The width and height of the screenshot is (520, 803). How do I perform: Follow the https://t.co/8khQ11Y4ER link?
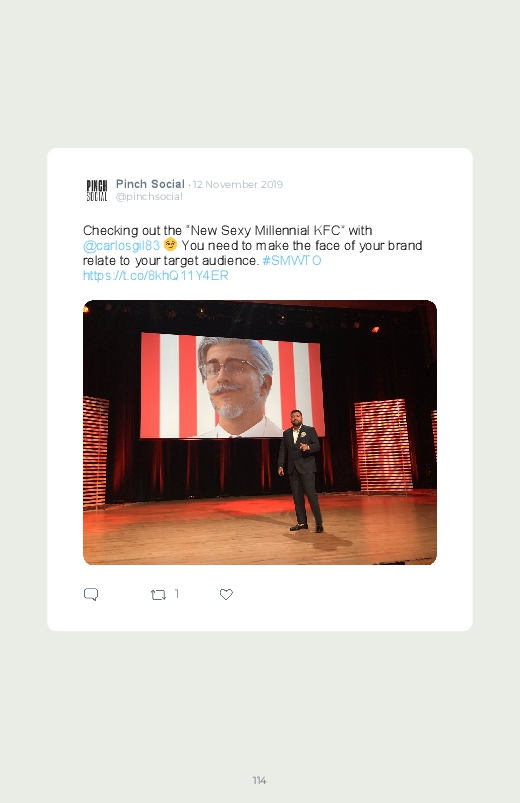point(156,276)
